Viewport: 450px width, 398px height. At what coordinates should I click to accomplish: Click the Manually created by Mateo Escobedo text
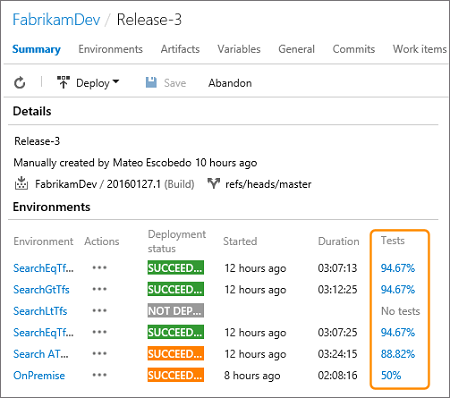click(x=135, y=163)
